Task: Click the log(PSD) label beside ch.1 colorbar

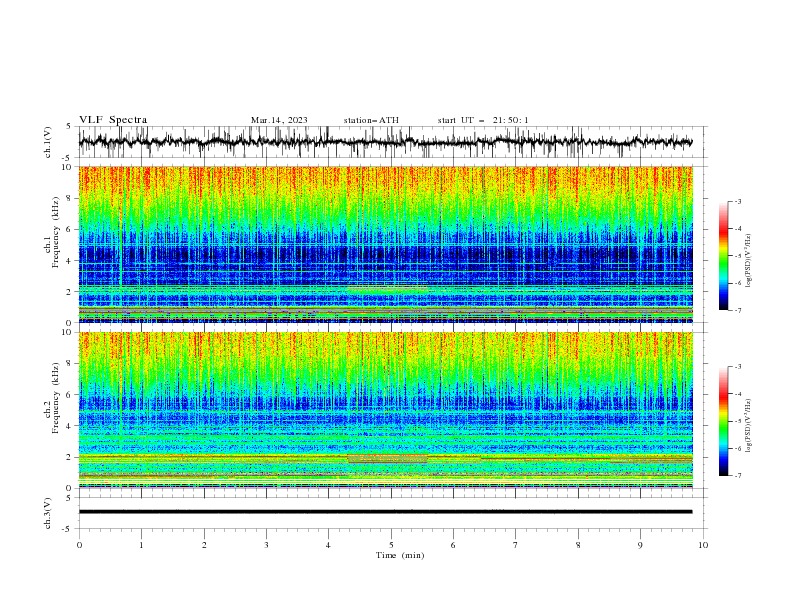Action: 749,261
